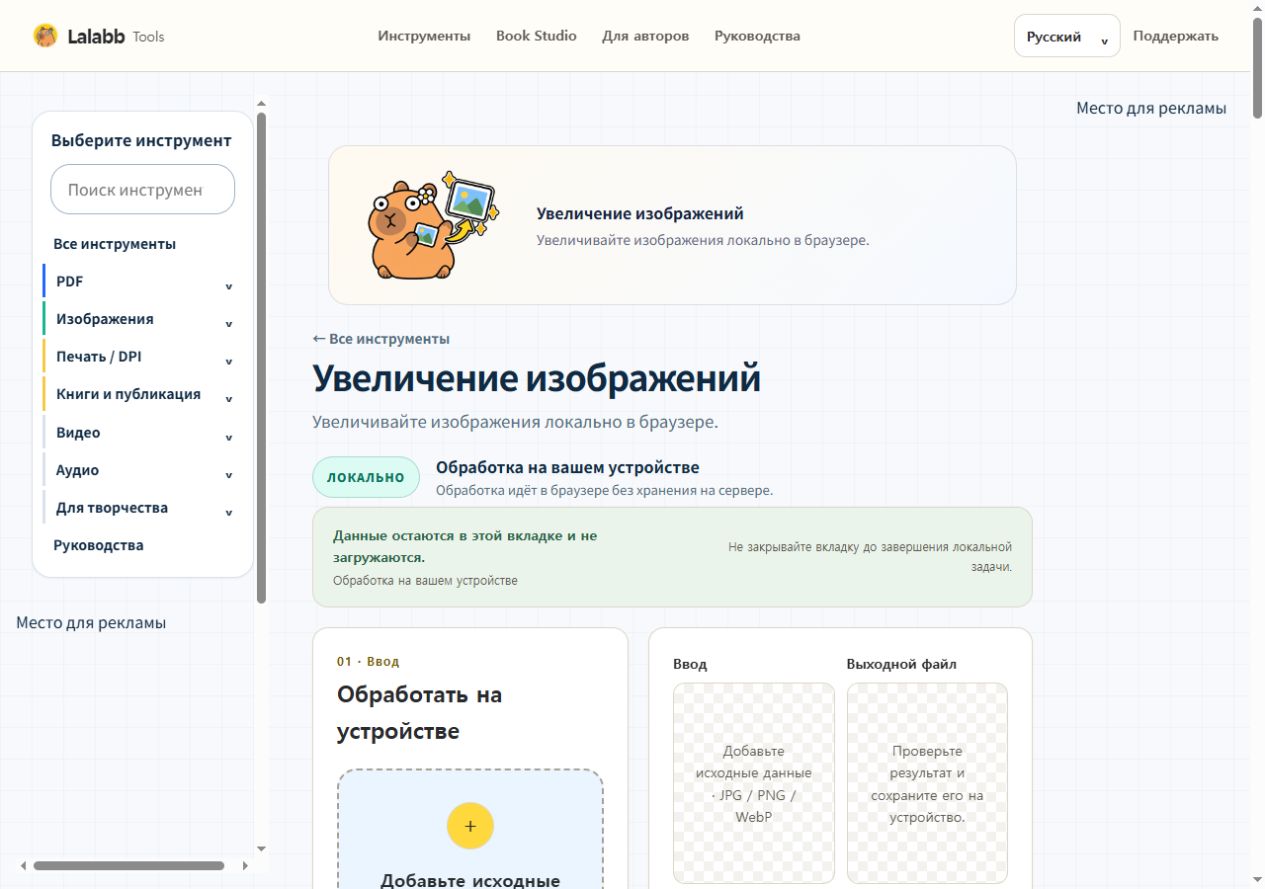Click the horizontal scrollbar left arrow

23,866
